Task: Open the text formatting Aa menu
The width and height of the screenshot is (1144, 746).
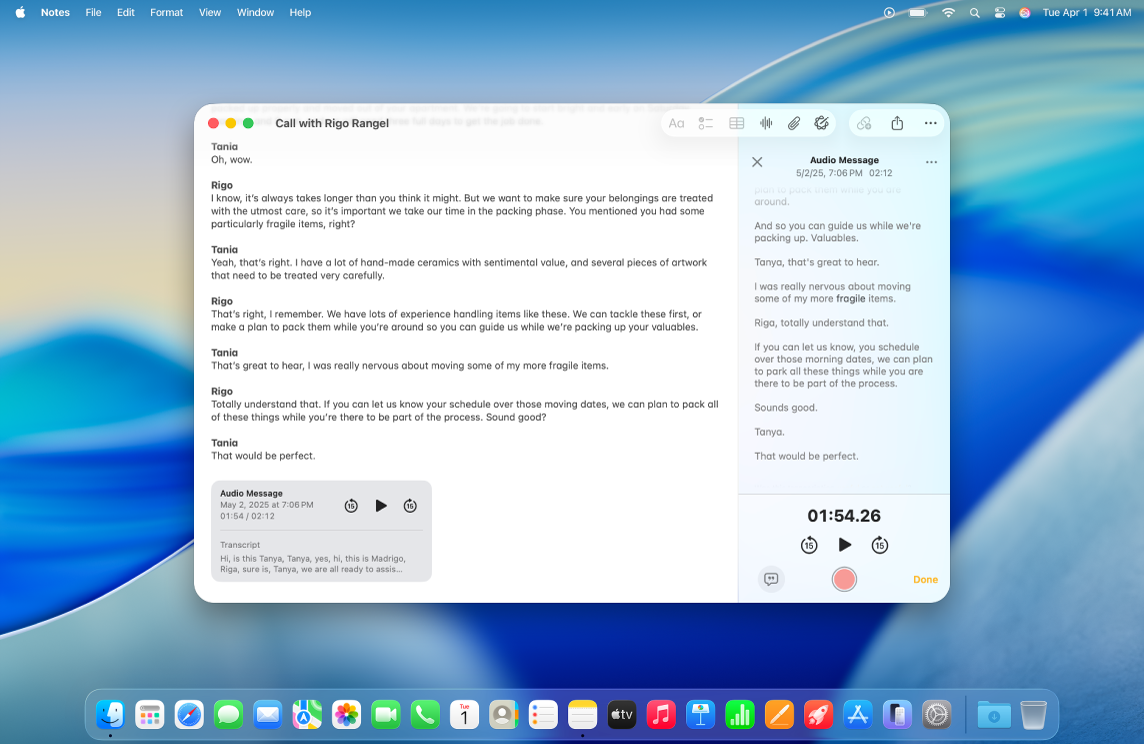Action: (677, 122)
